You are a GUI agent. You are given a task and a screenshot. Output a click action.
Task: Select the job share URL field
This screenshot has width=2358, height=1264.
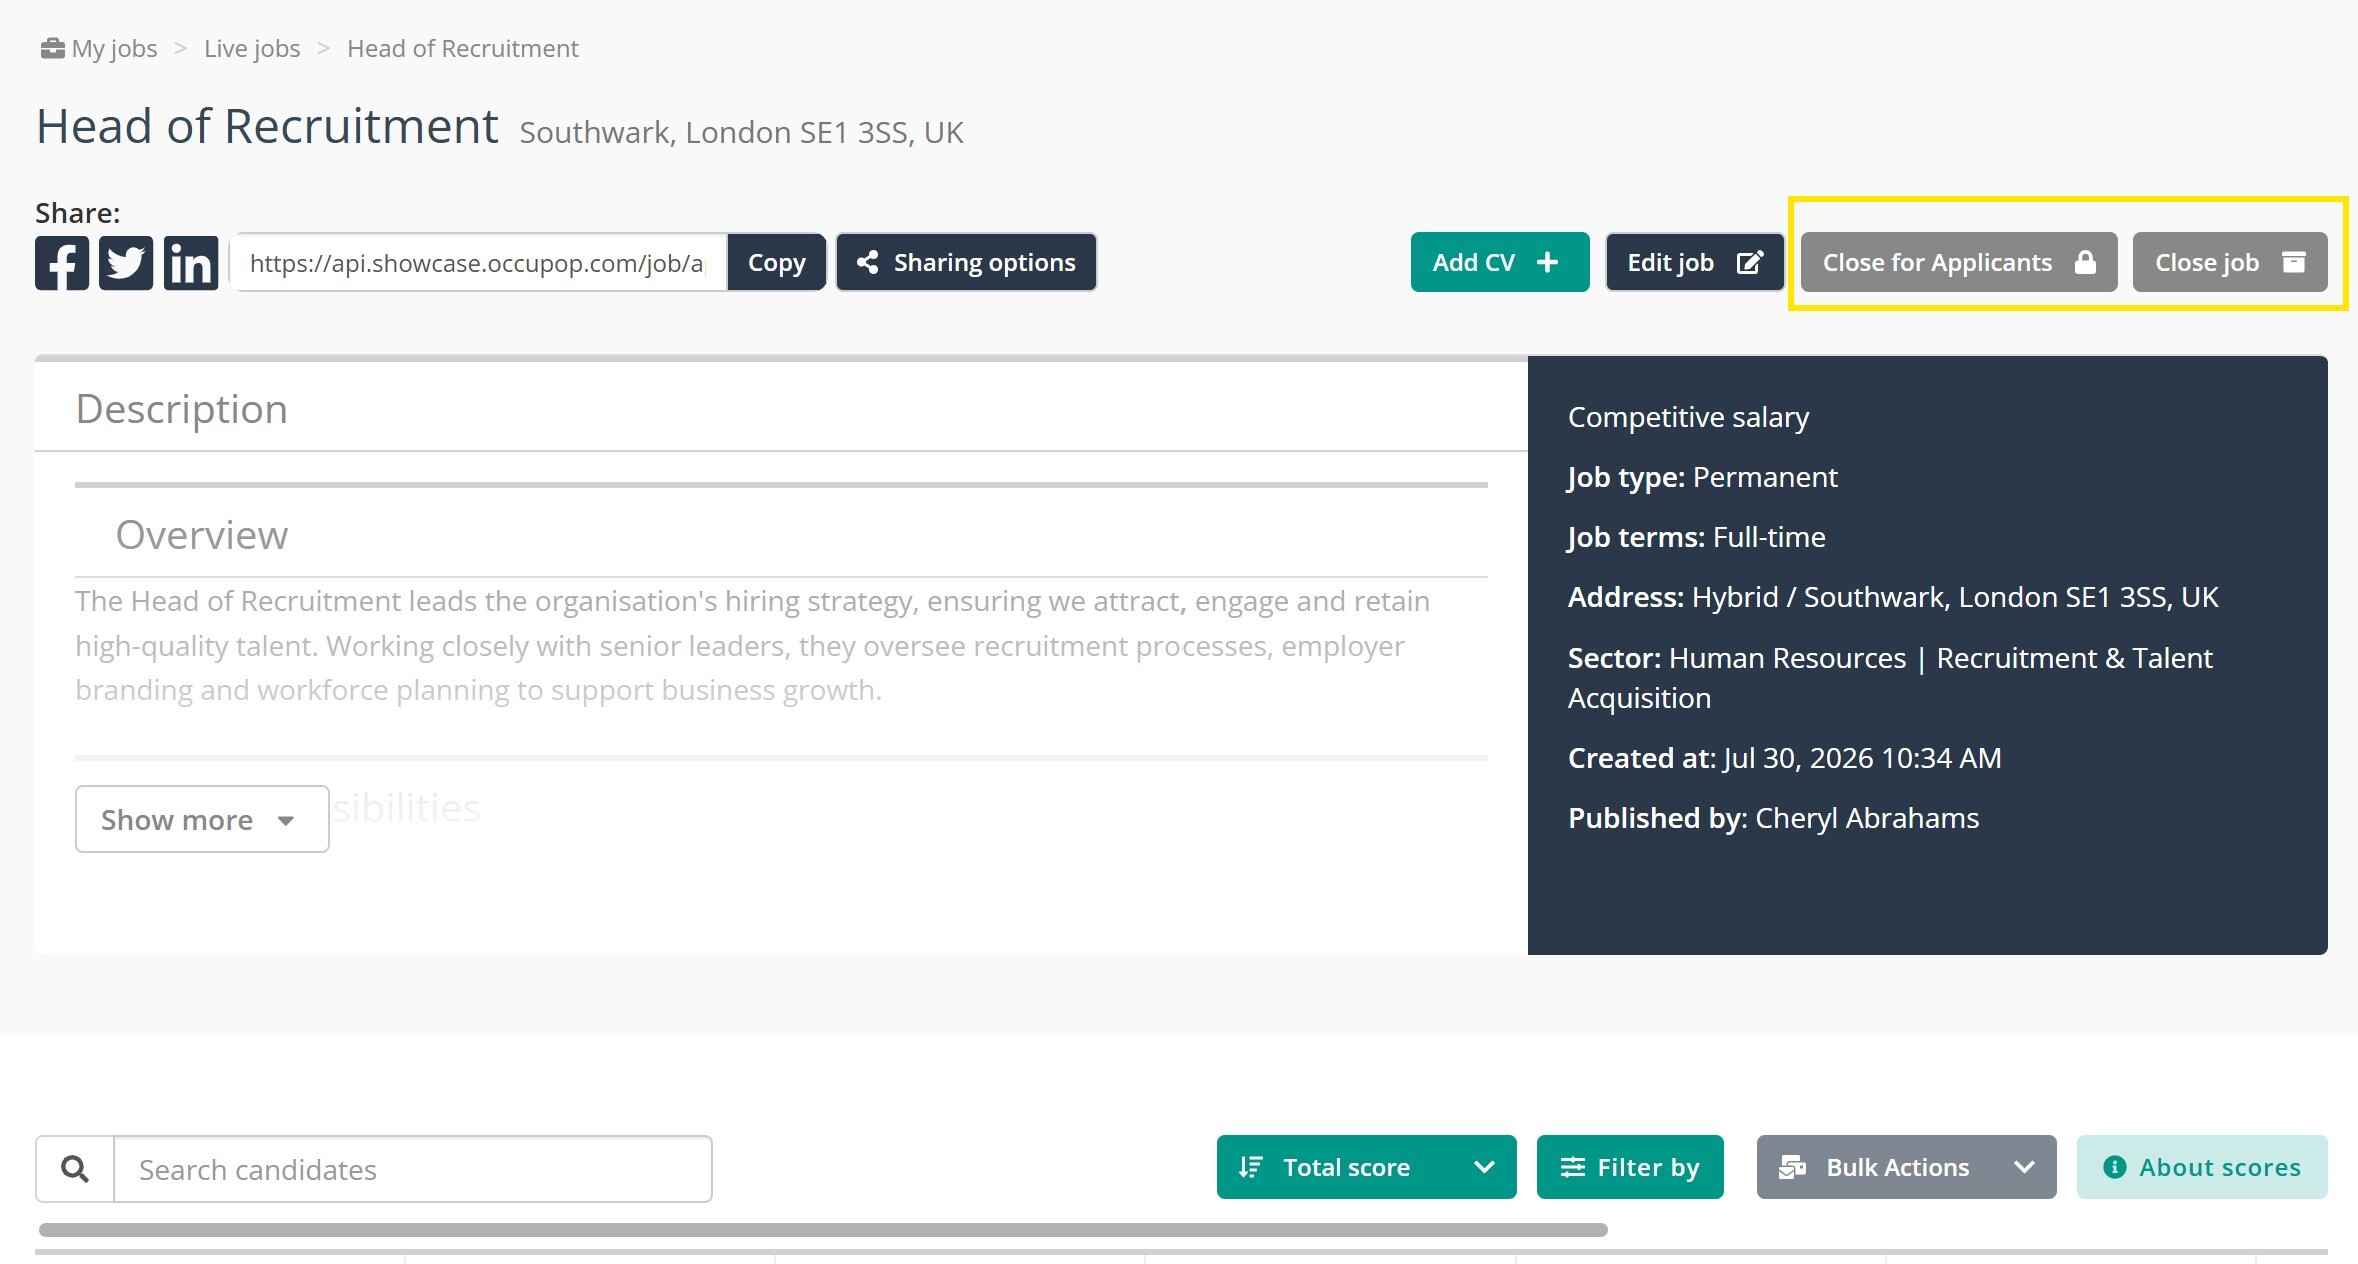tap(478, 263)
